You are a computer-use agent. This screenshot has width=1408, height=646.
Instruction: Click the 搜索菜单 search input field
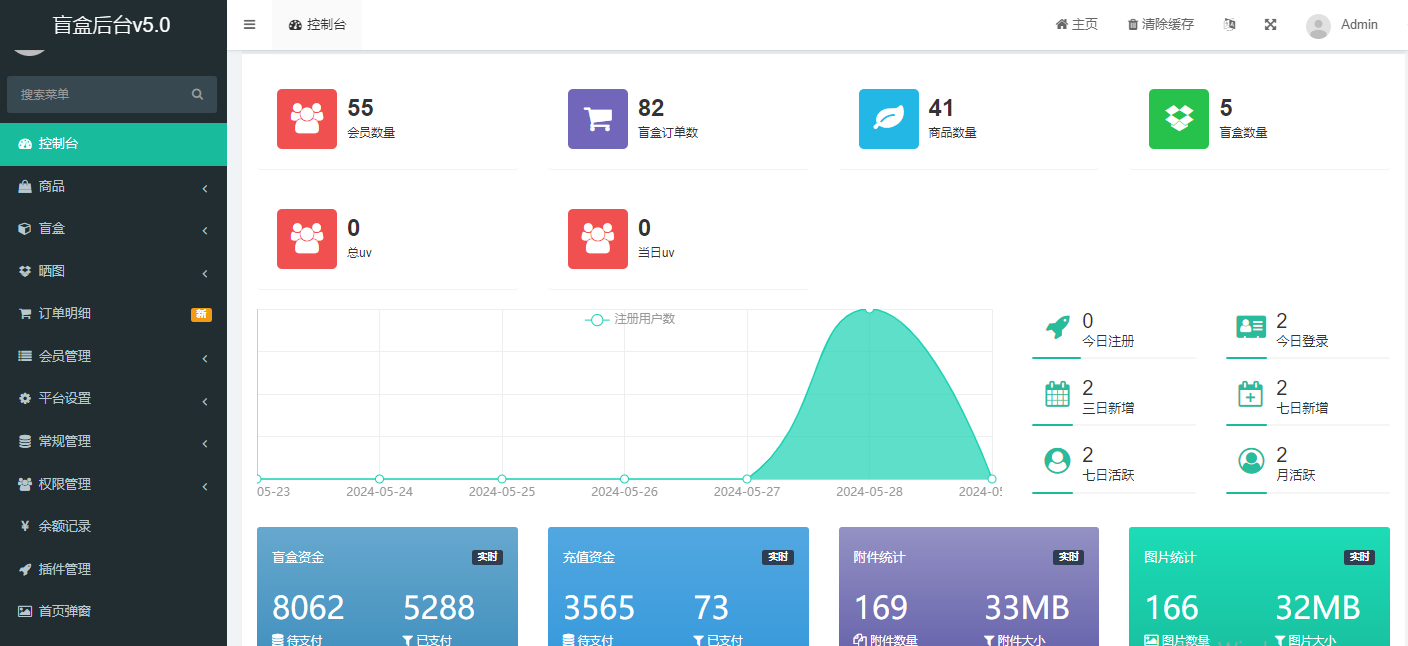pyautogui.click(x=100, y=94)
